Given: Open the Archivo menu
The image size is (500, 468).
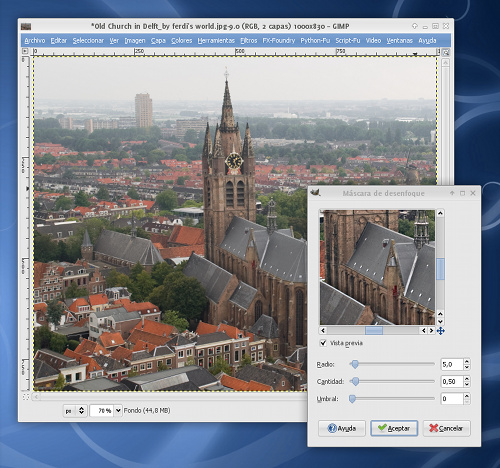Looking at the screenshot, I should (35, 40).
